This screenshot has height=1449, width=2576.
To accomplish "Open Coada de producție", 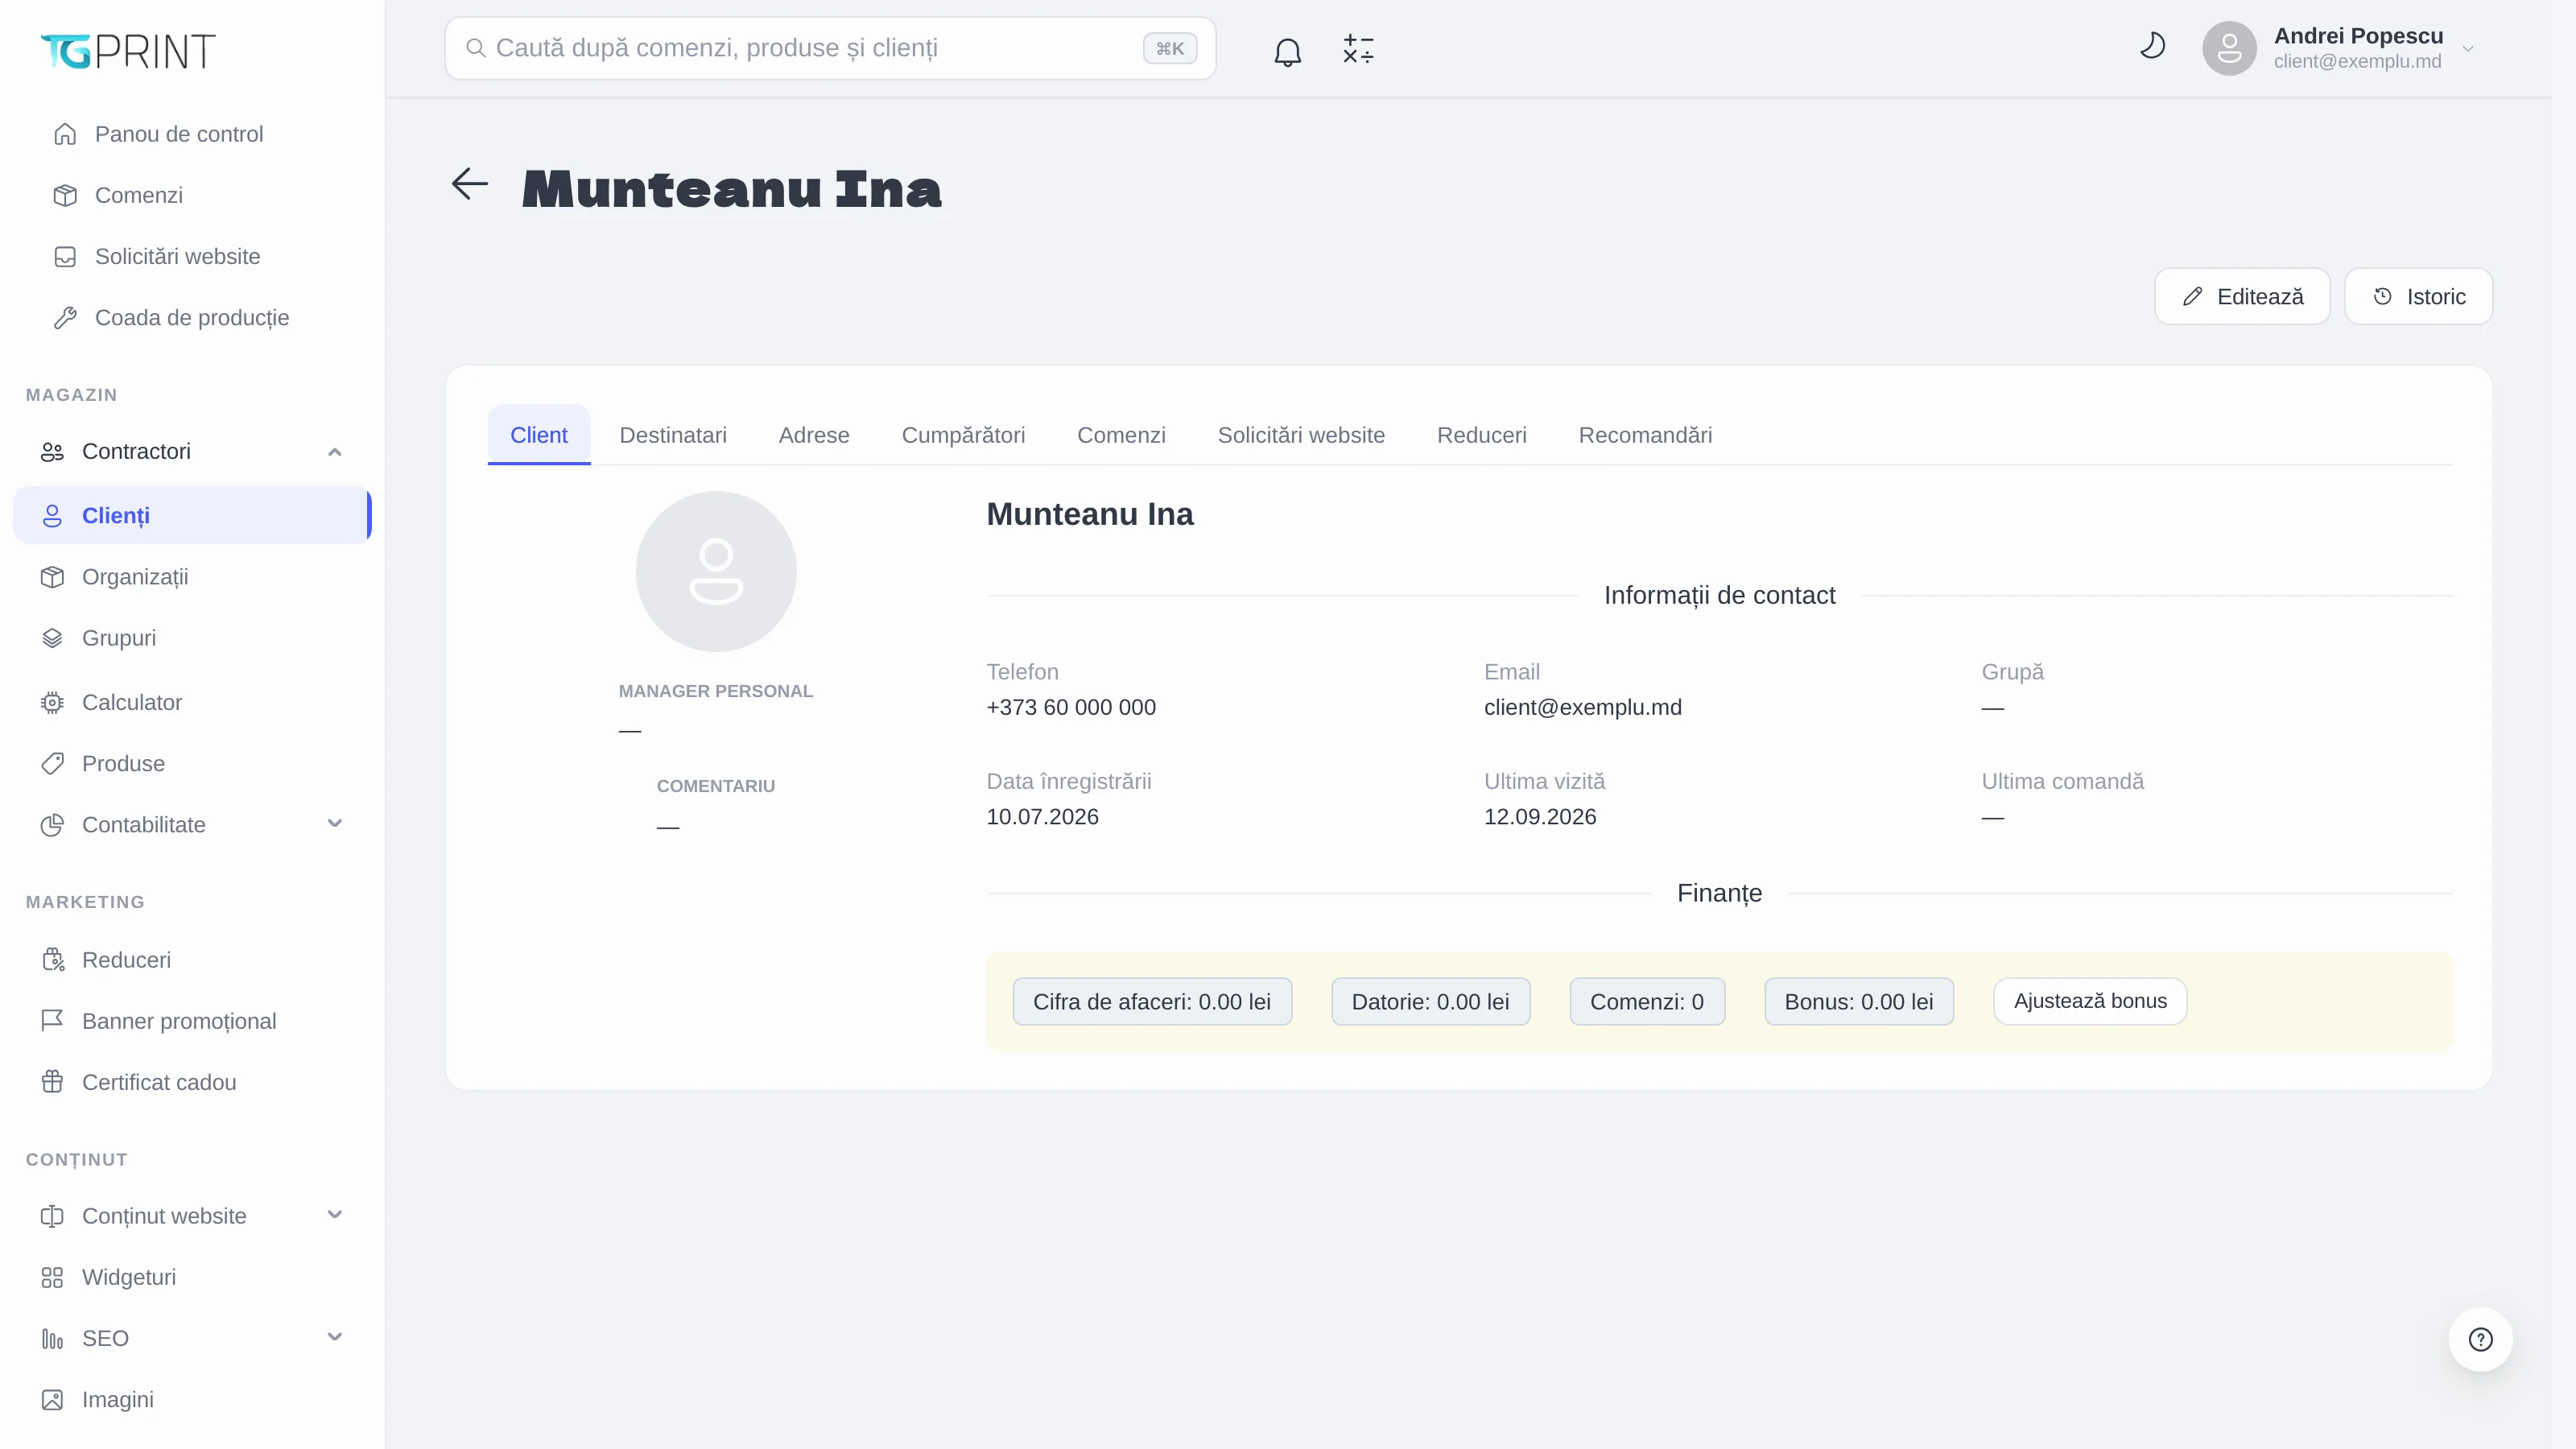I will tap(193, 317).
